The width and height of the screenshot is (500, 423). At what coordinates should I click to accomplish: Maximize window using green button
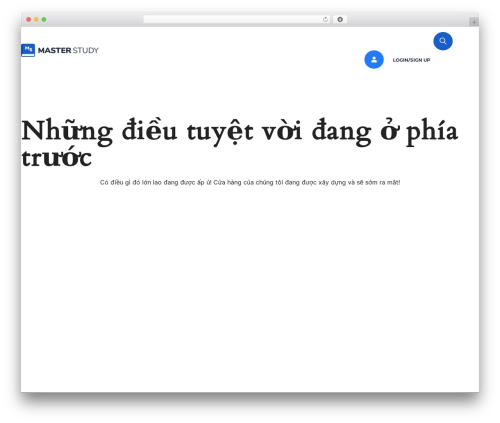[44, 20]
